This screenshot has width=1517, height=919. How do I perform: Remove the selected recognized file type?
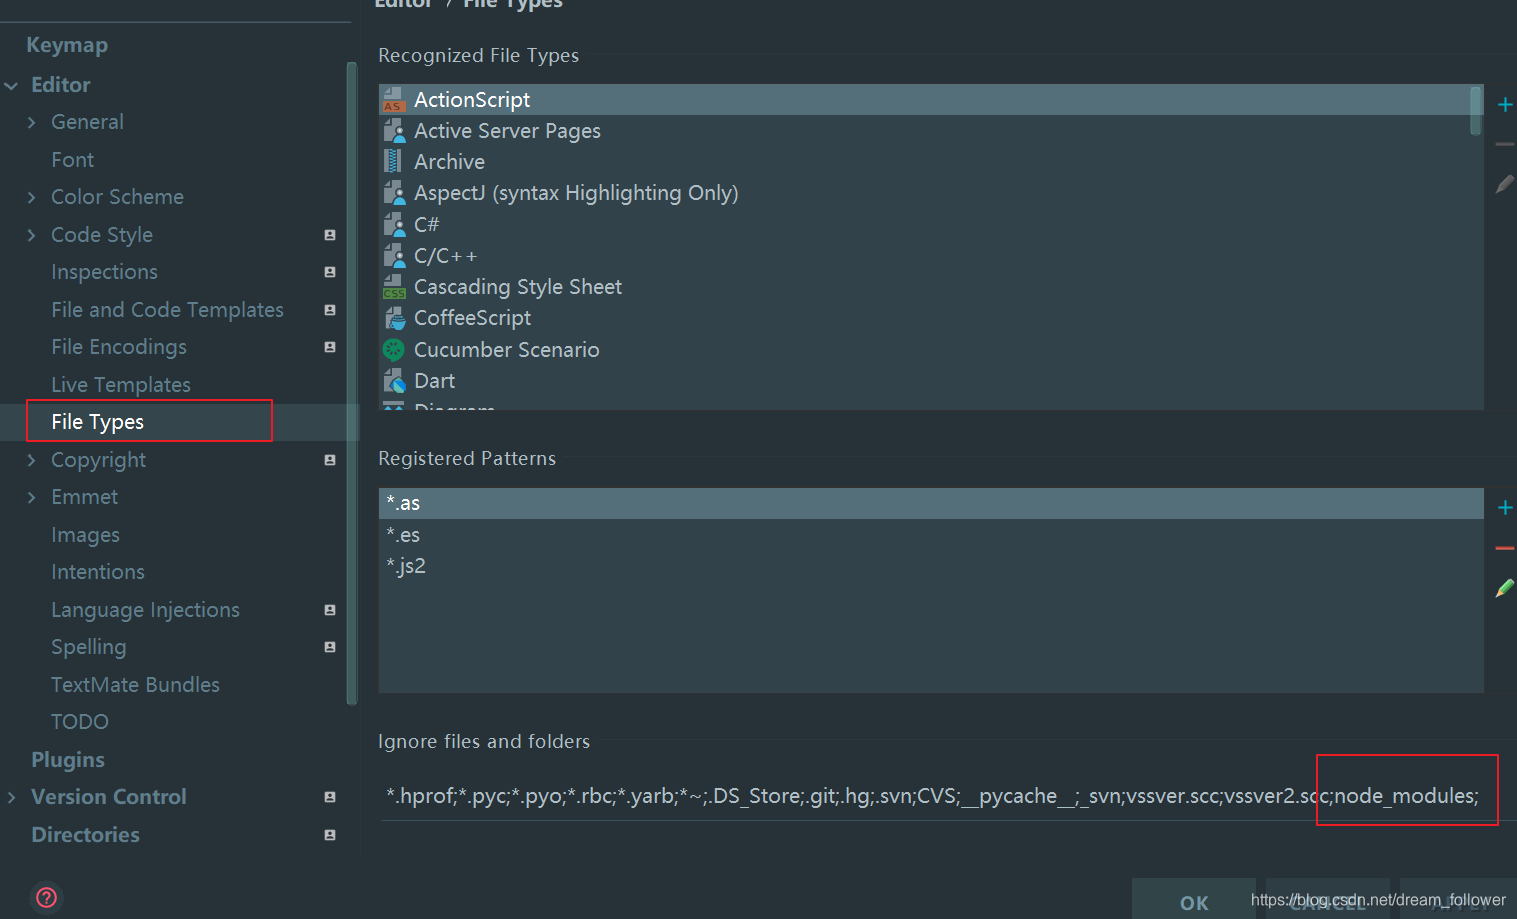(1504, 145)
